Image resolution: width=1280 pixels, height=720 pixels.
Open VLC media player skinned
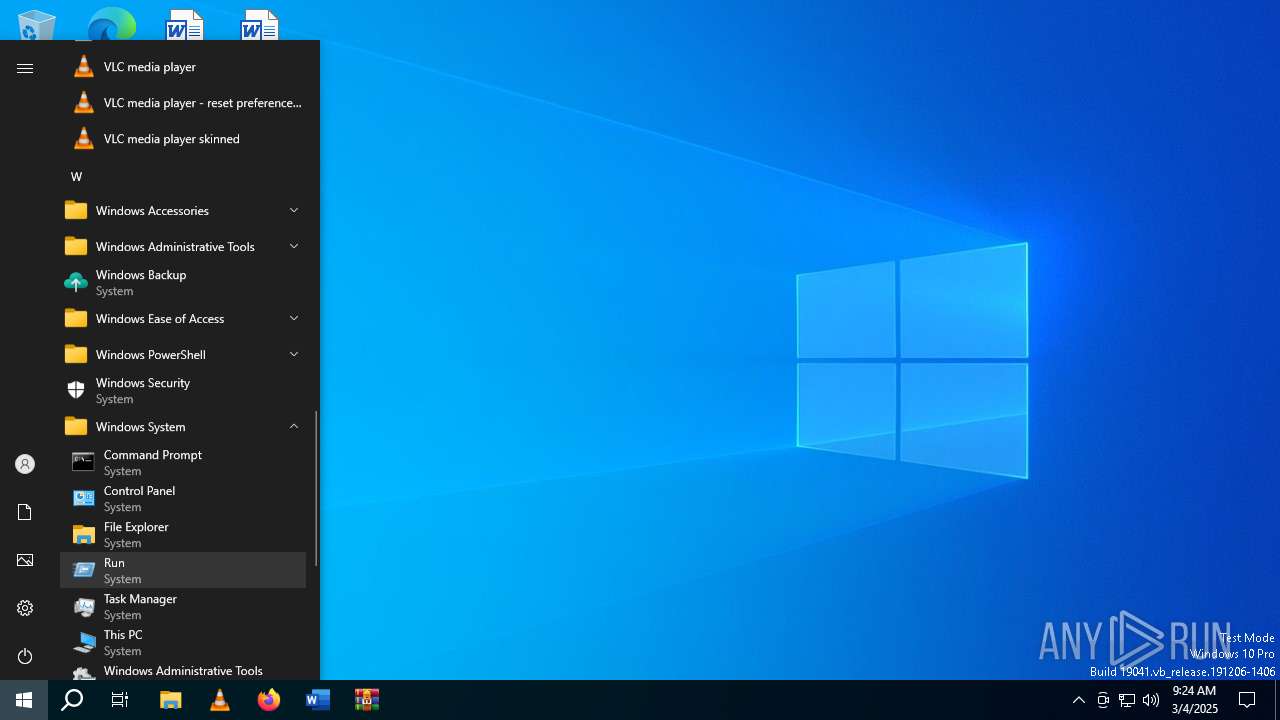coord(183,139)
